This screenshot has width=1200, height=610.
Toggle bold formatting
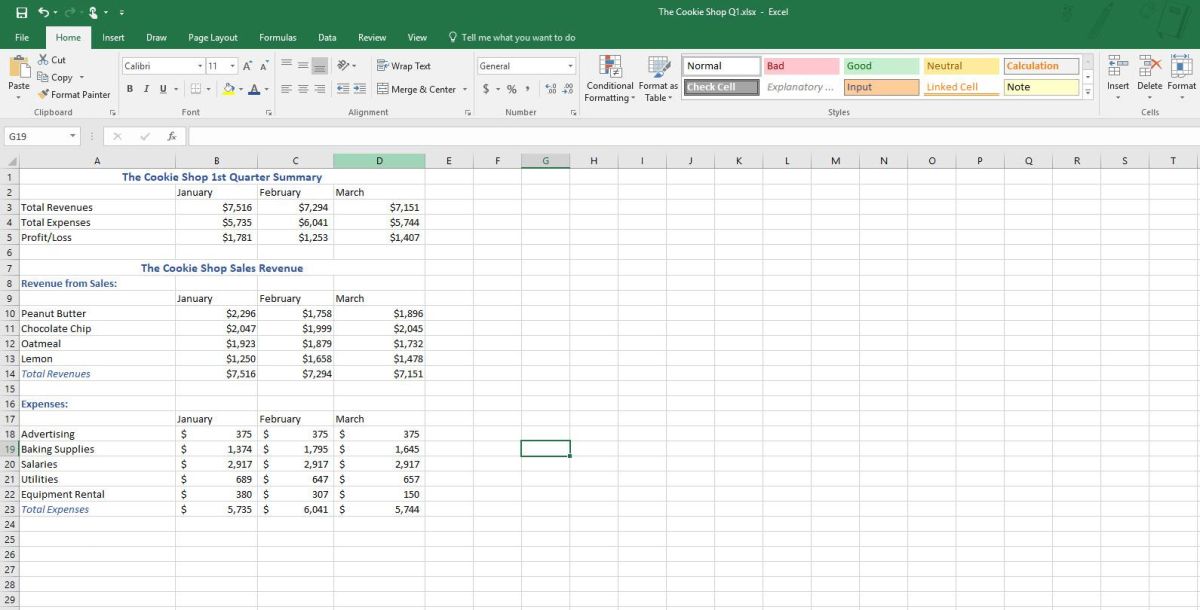click(129, 88)
